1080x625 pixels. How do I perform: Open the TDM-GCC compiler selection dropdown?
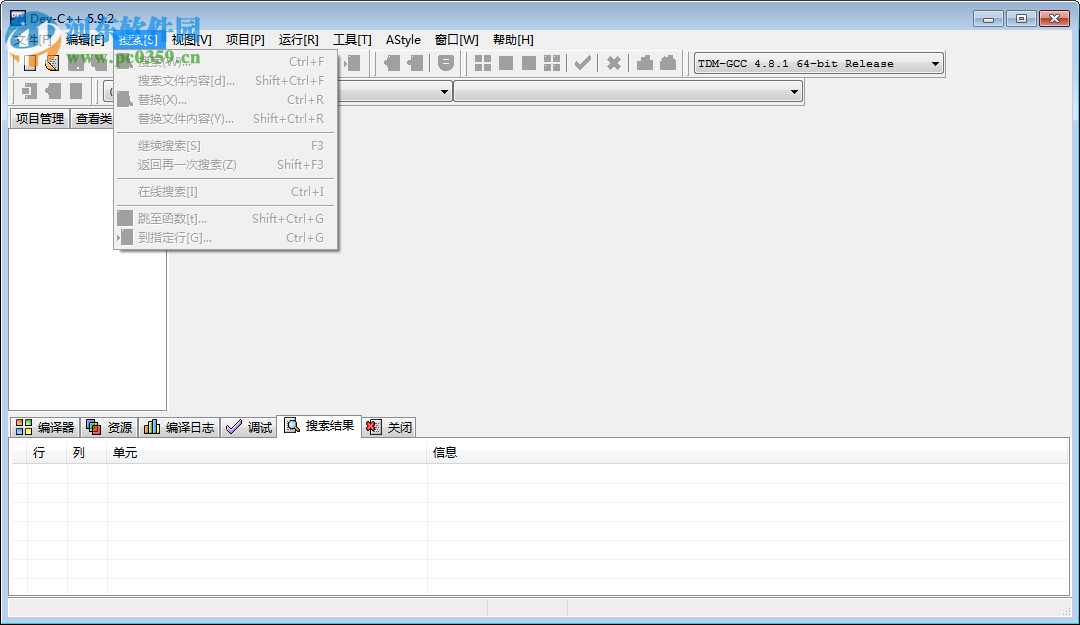(x=936, y=63)
